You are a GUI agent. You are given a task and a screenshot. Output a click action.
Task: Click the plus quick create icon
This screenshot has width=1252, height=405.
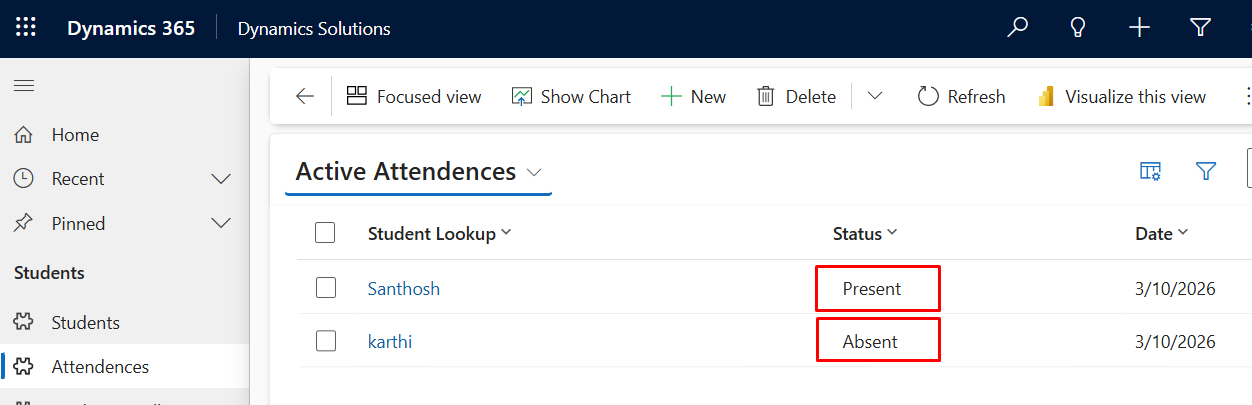click(1139, 28)
